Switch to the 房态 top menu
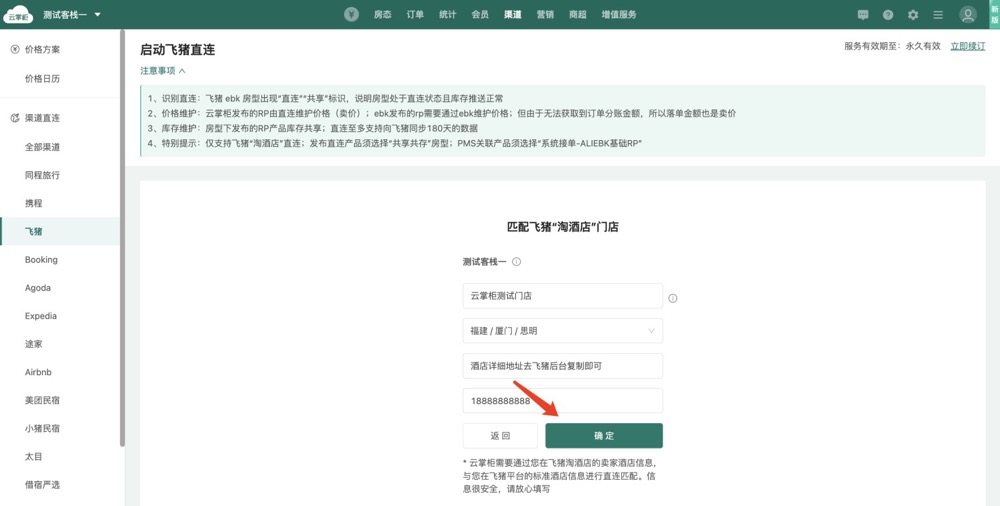The image size is (1000, 506). pos(382,15)
